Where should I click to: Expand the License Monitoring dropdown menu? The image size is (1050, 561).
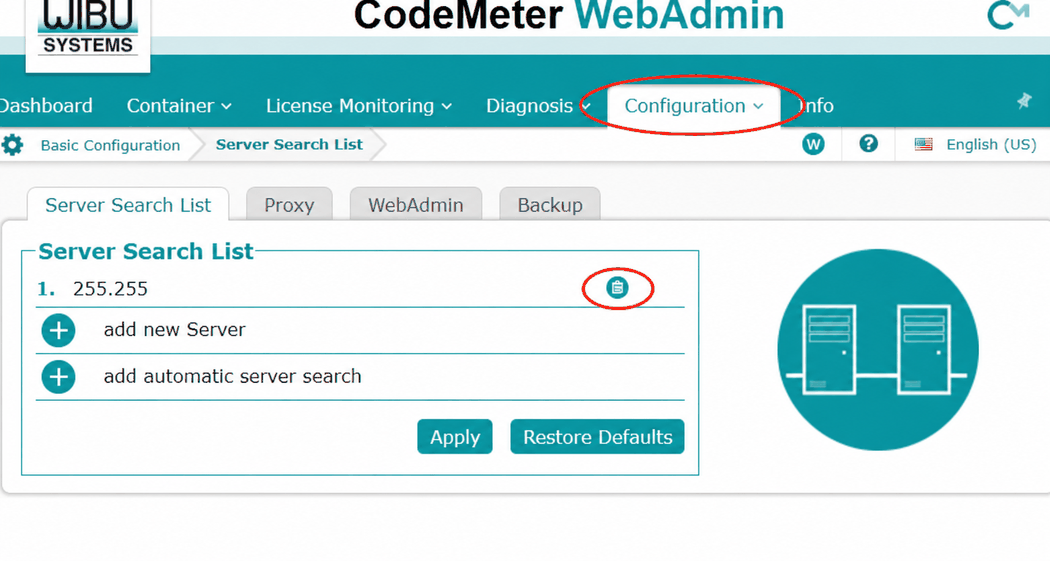(358, 106)
